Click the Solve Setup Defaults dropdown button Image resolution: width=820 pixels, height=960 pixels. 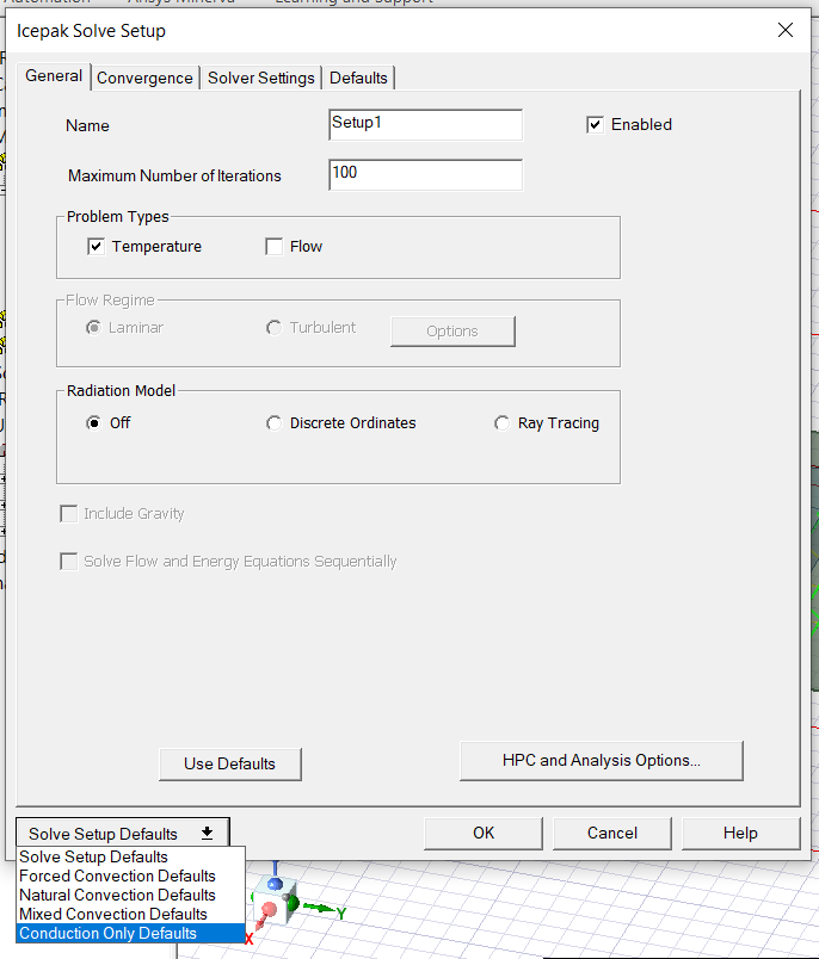122,833
